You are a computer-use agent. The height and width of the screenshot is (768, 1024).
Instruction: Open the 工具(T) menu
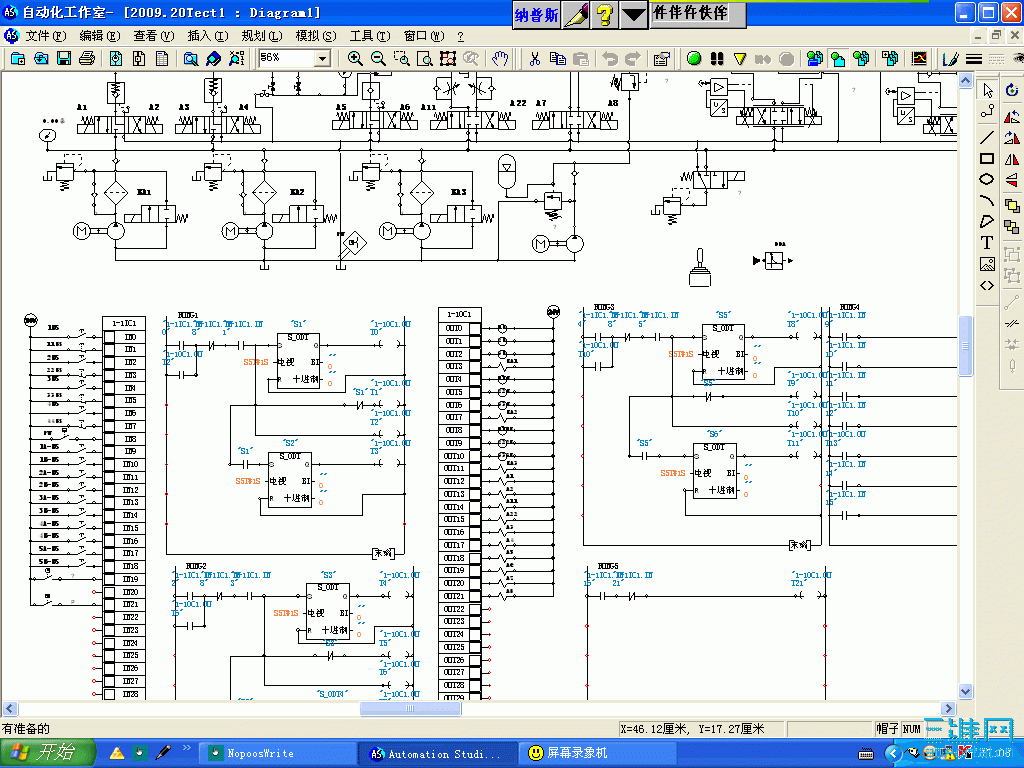click(x=370, y=36)
